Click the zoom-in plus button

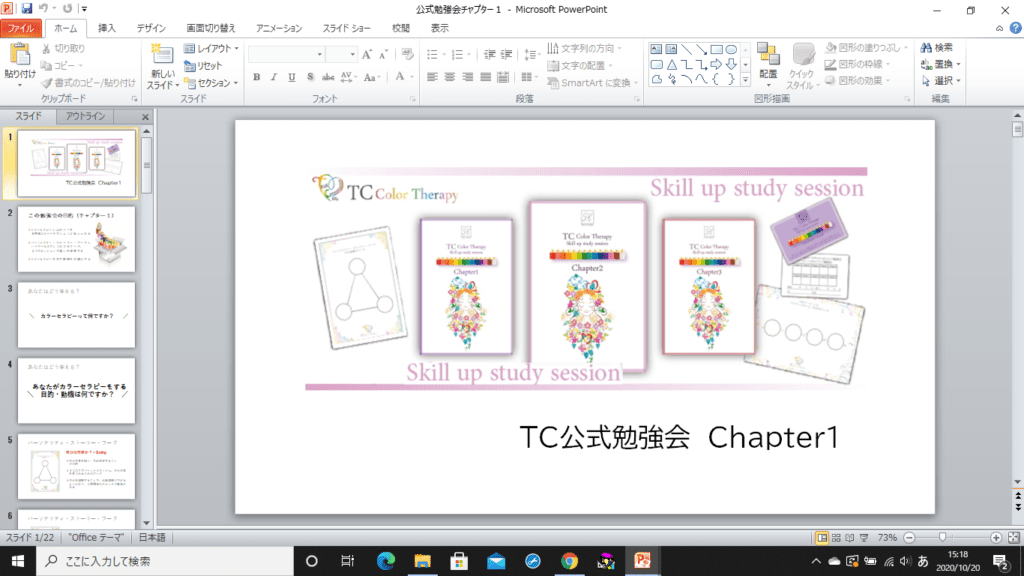pyautogui.click(x=996, y=537)
